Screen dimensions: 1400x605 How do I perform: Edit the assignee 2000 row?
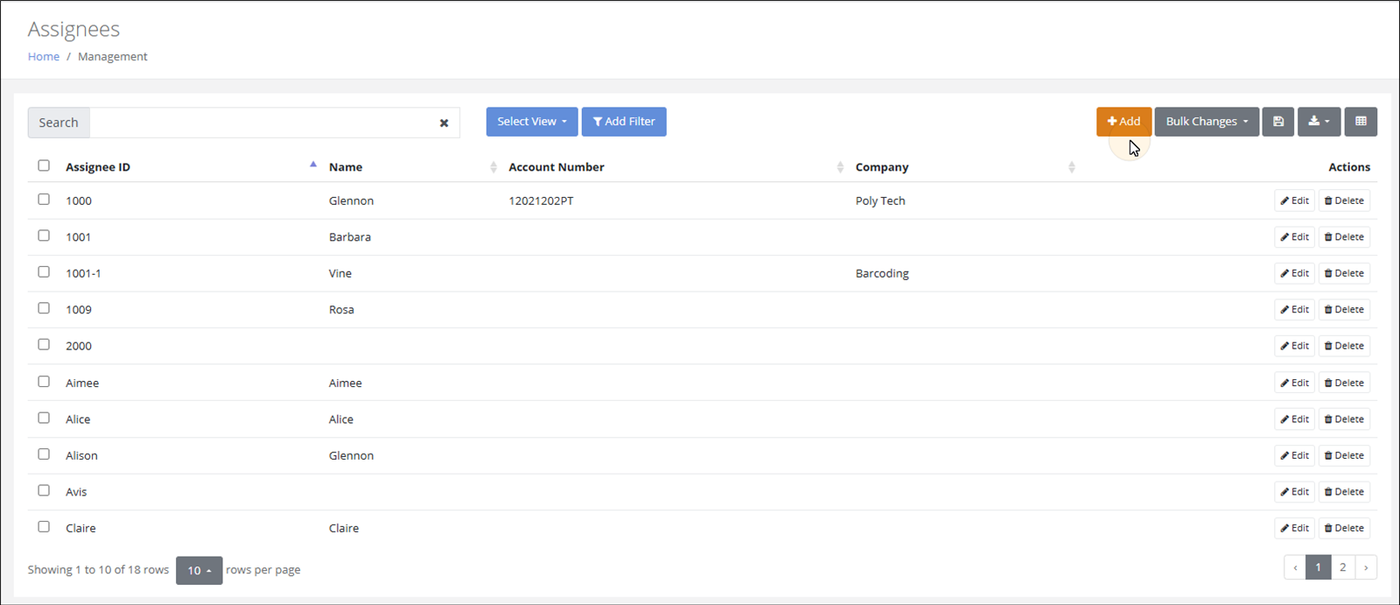click(1294, 346)
